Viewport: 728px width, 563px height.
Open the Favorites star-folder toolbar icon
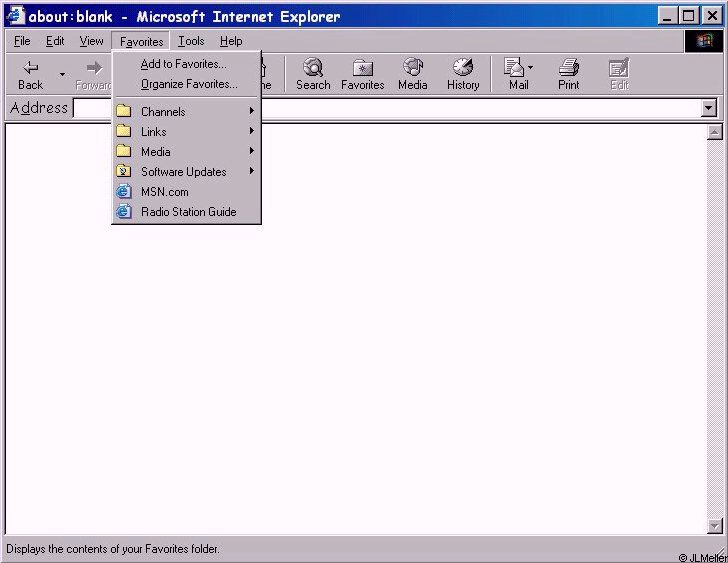click(363, 68)
